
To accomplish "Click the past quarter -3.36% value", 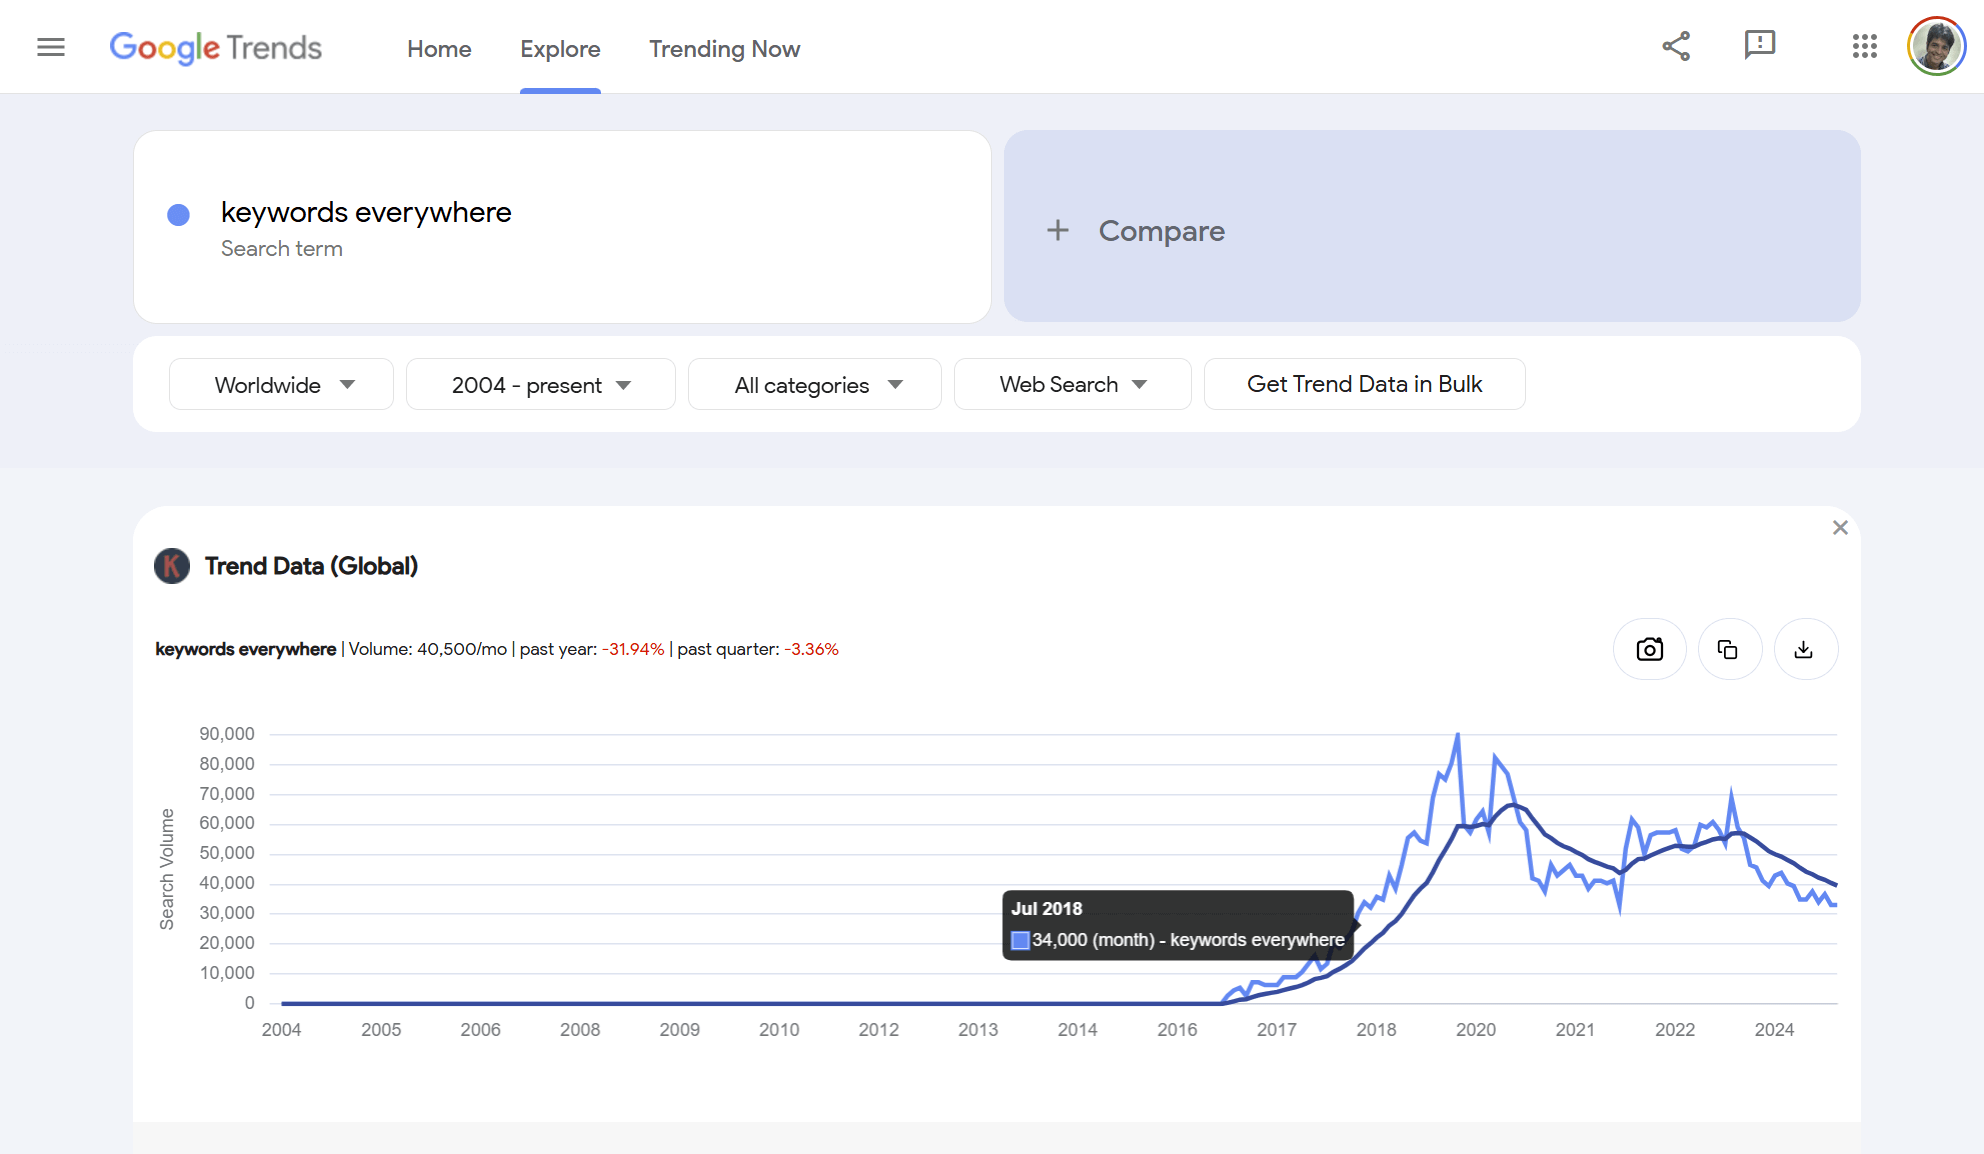I will click(x=811, y=649).
